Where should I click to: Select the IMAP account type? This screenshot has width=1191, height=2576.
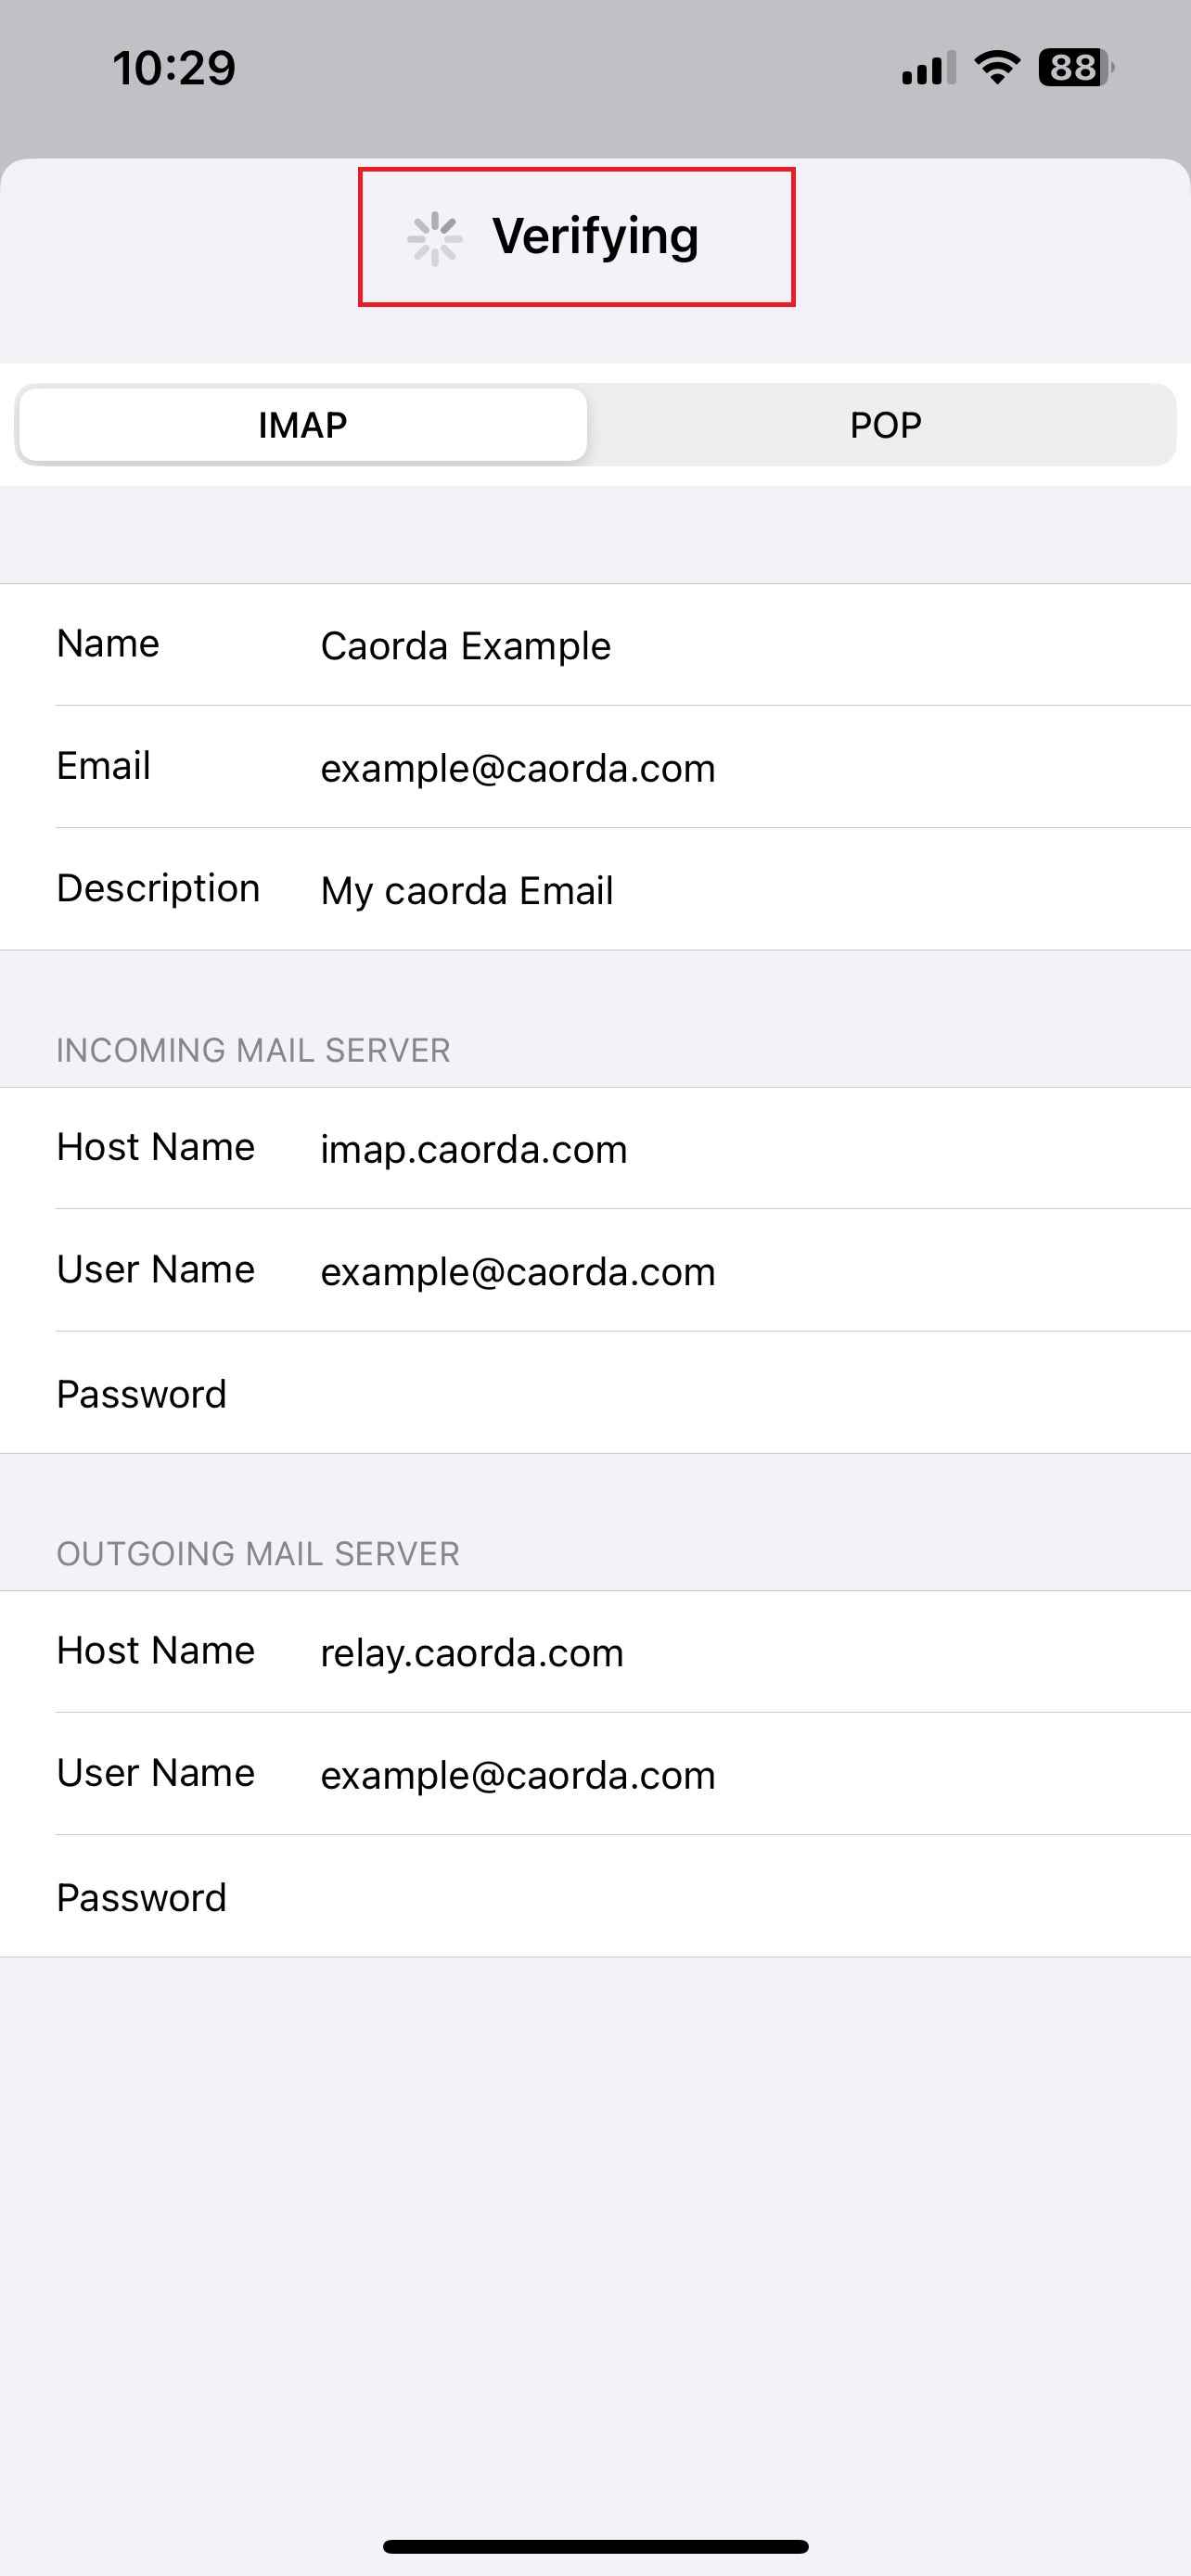pyautogui.click(x=302, y=425)
